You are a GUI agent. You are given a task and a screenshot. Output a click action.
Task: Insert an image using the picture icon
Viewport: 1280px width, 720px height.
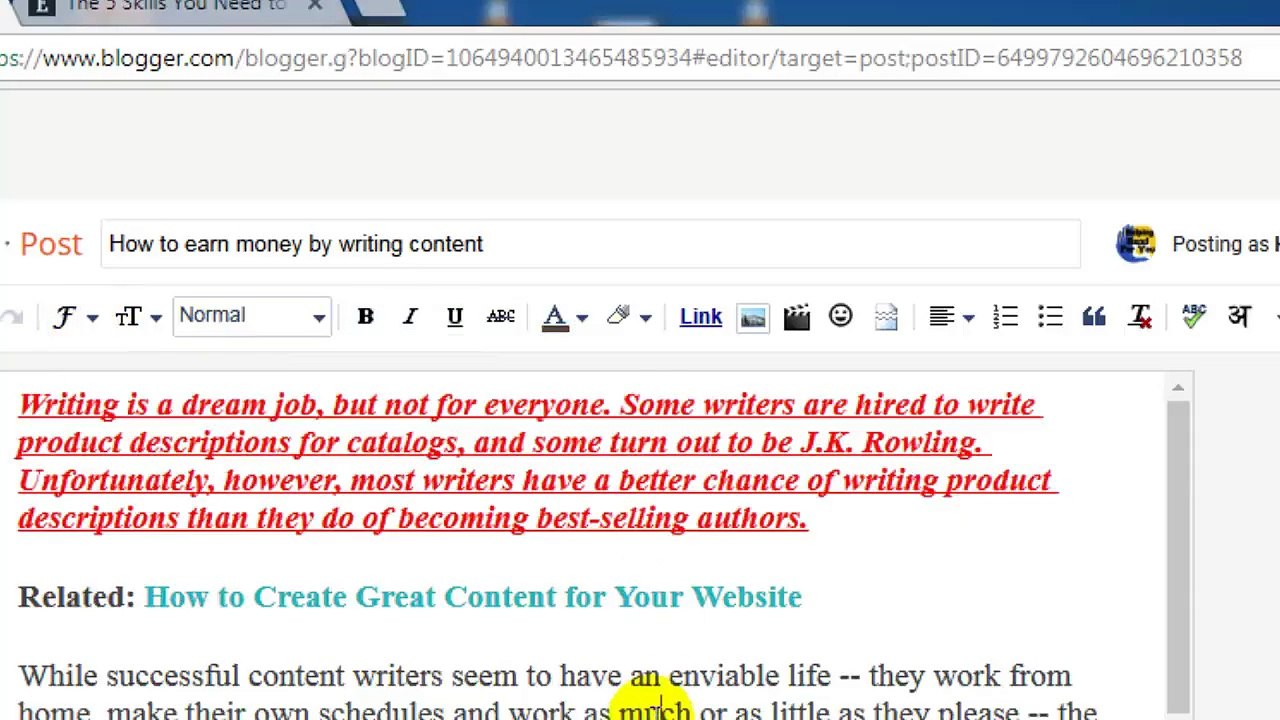(x=753, y=318)
